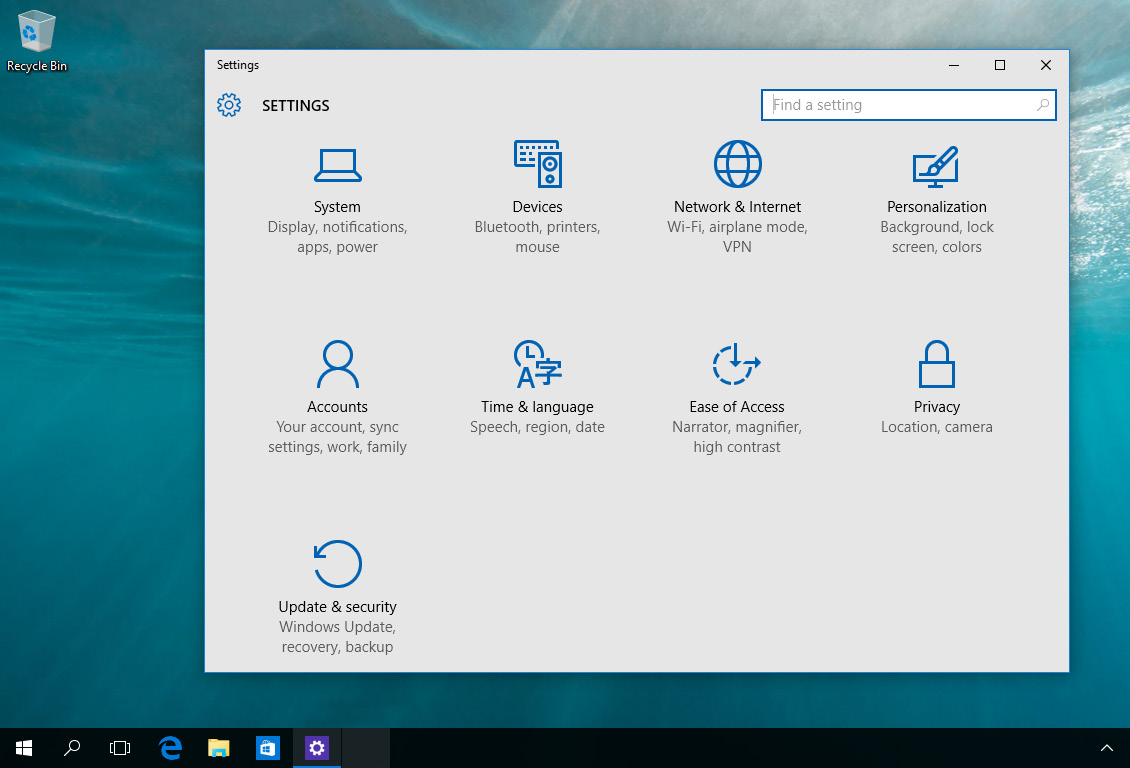
Task: Click the Update & security label
Action: 337,607
